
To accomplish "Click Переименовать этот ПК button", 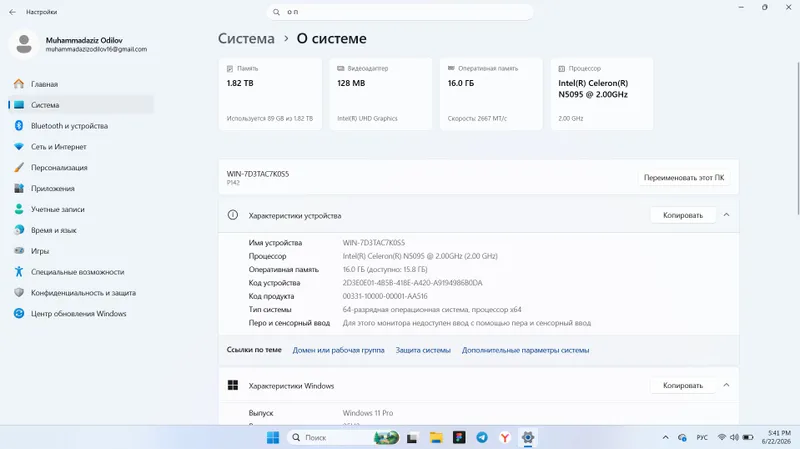I will (684, 178).
